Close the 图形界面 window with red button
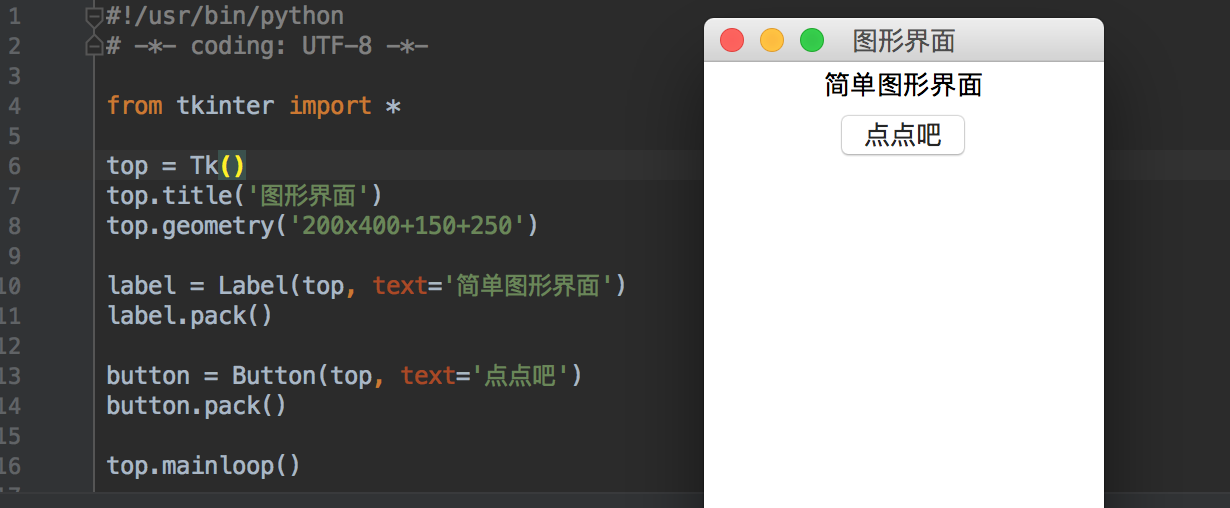The height and width of the screenshot is (508, 1230). 732,40
